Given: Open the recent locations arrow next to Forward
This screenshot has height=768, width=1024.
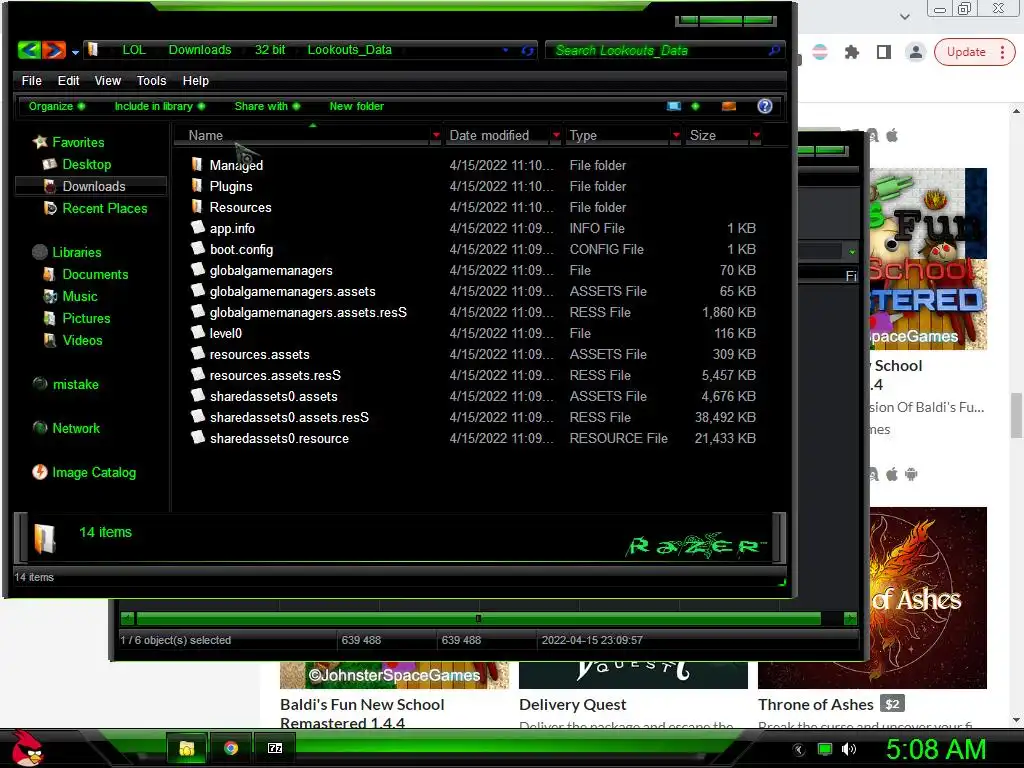Looking at the screenshot, I should 75,52.
